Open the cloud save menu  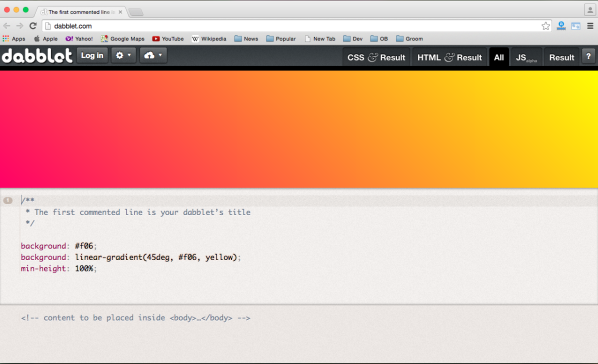click(153, 55)
